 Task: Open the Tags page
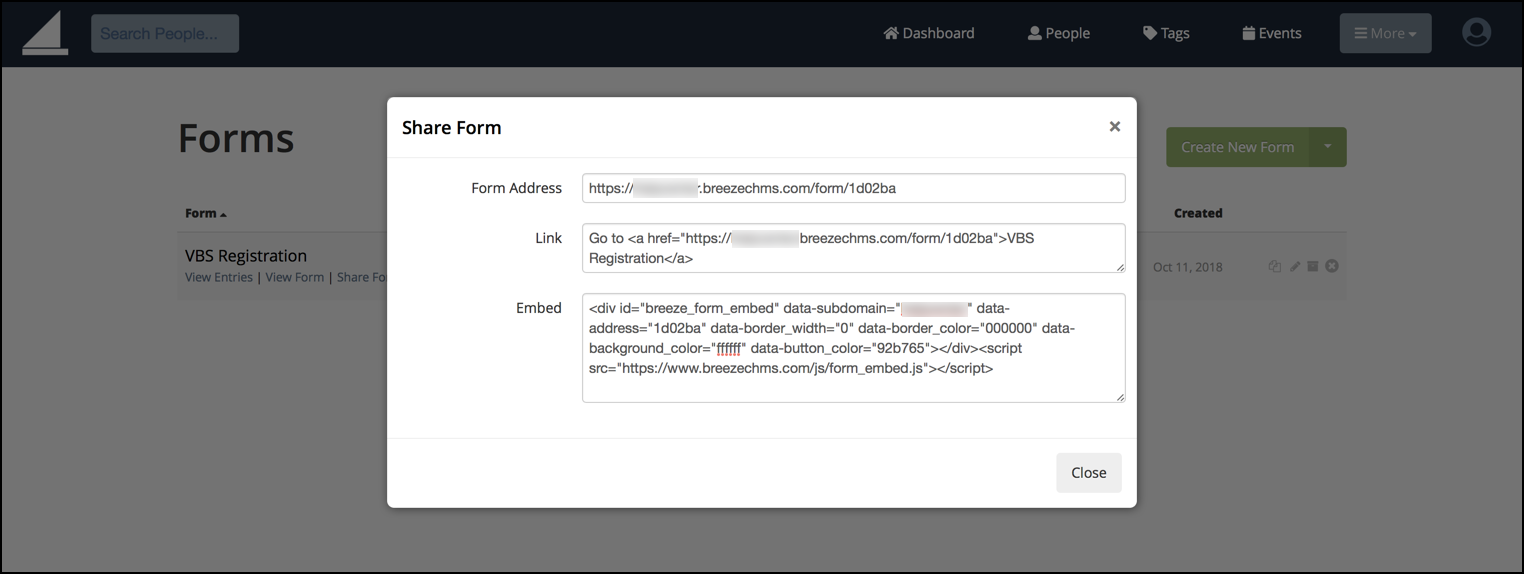click(1166, 33)
